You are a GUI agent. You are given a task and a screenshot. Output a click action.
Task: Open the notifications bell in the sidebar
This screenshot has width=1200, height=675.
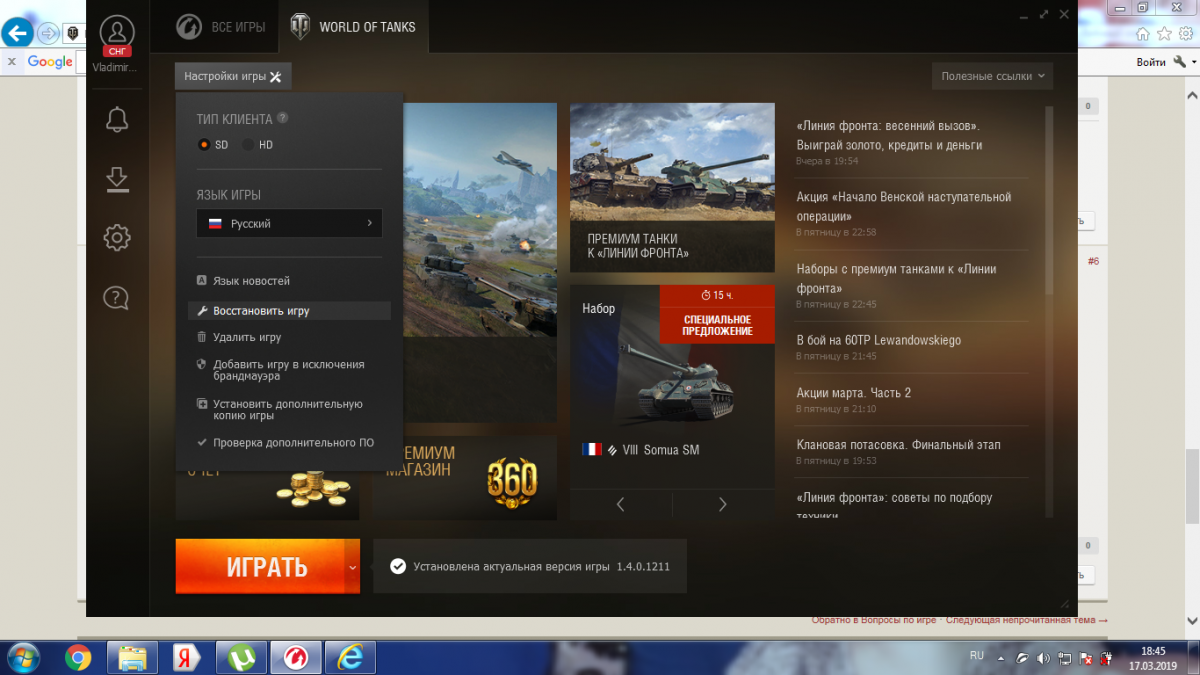[x=117, y=120]
